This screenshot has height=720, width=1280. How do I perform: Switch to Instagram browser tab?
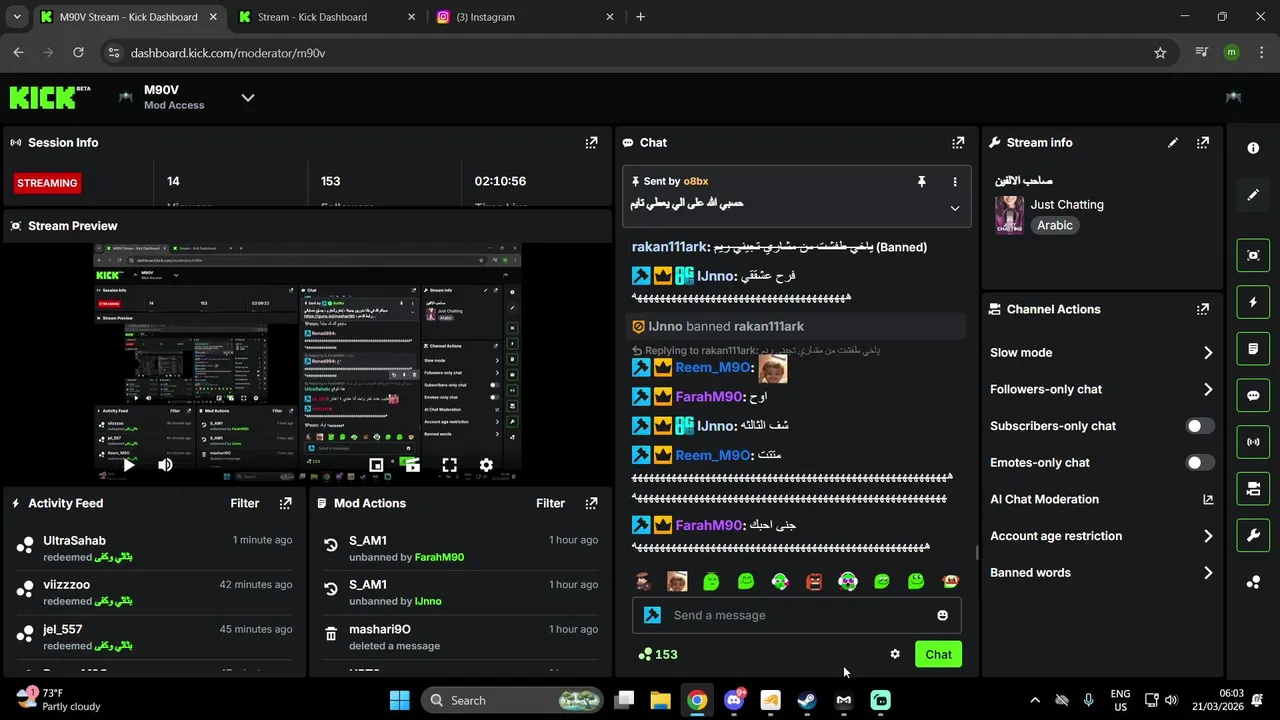click(x=525, y=17)
